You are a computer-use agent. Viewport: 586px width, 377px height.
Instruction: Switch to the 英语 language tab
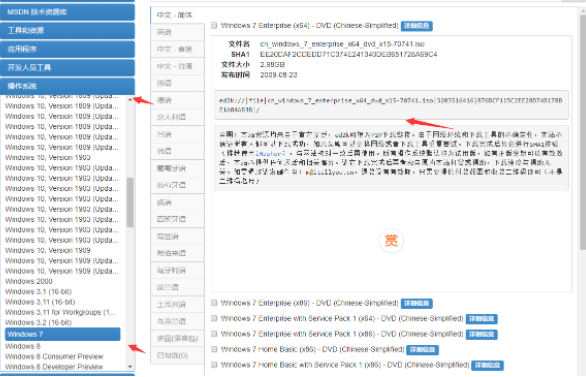[178, 32]
